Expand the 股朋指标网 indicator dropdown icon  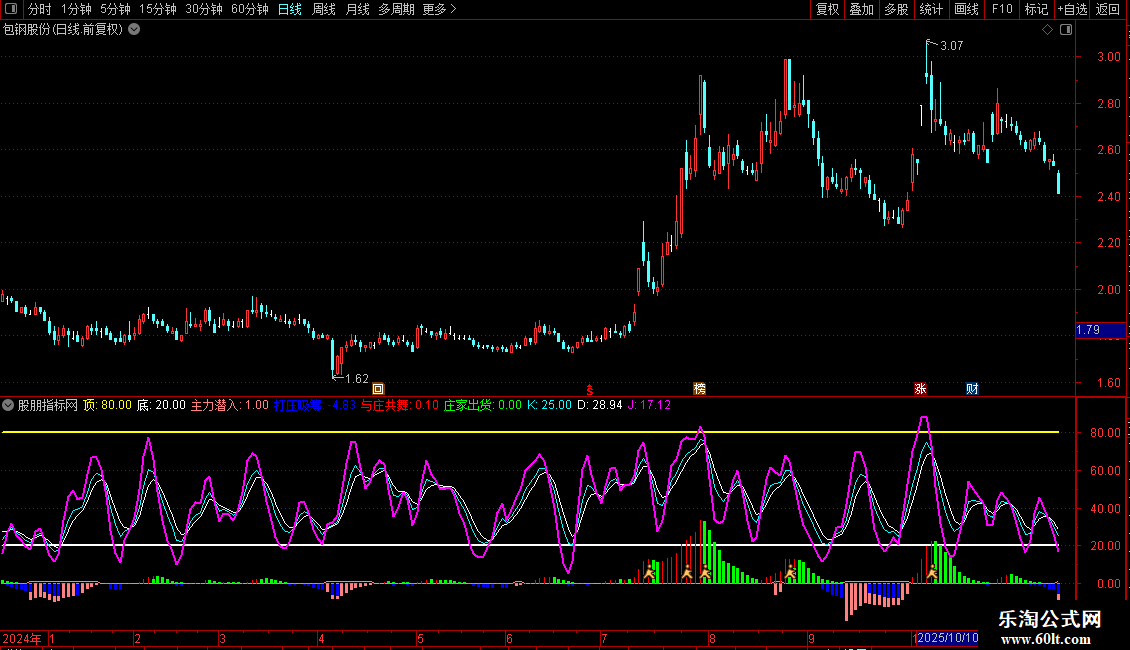pos(8,405)
